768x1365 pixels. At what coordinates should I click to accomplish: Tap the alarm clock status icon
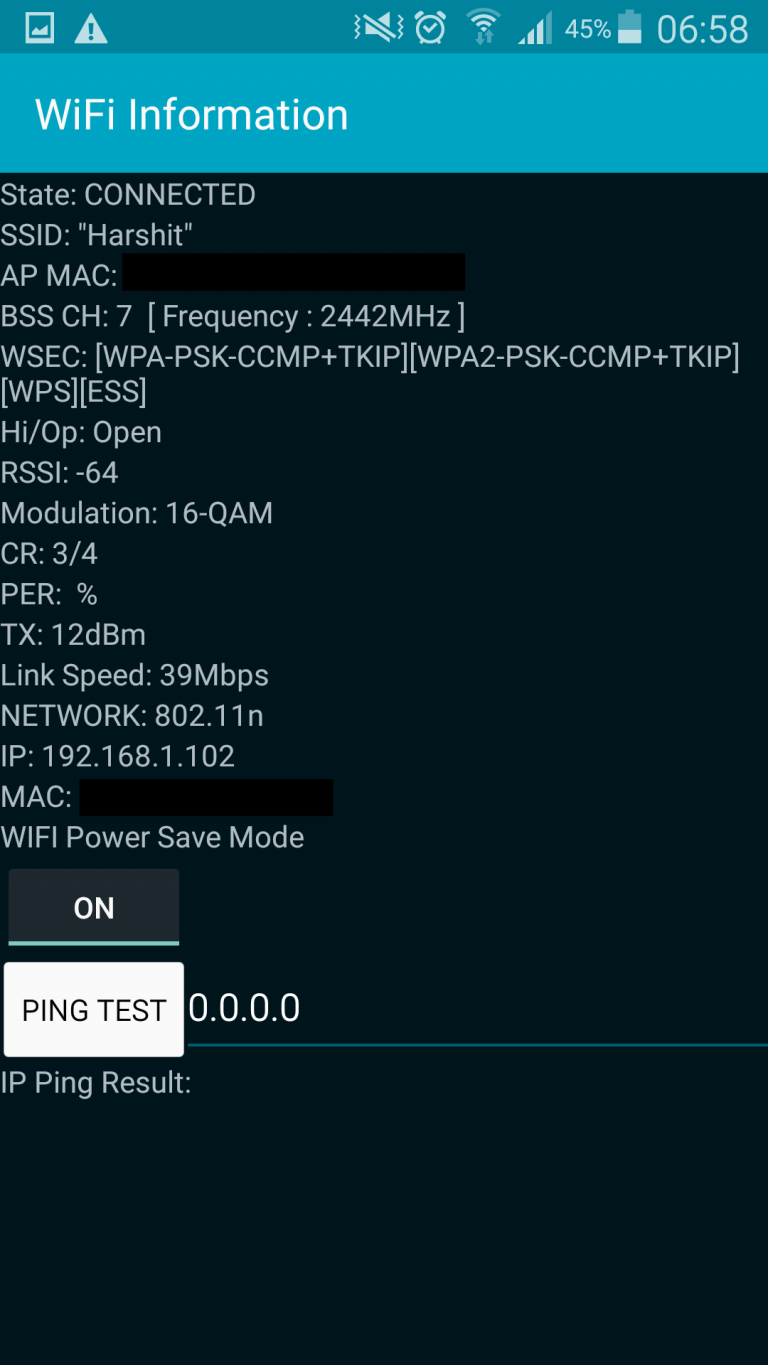pos(431,28)
